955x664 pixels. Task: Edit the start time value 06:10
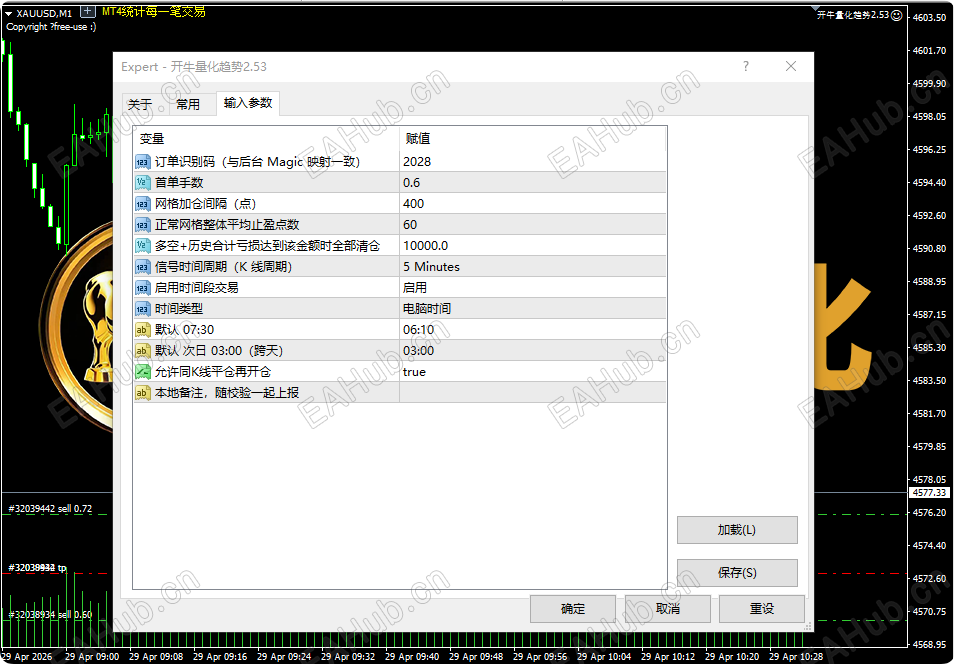(x=532, y=330)
